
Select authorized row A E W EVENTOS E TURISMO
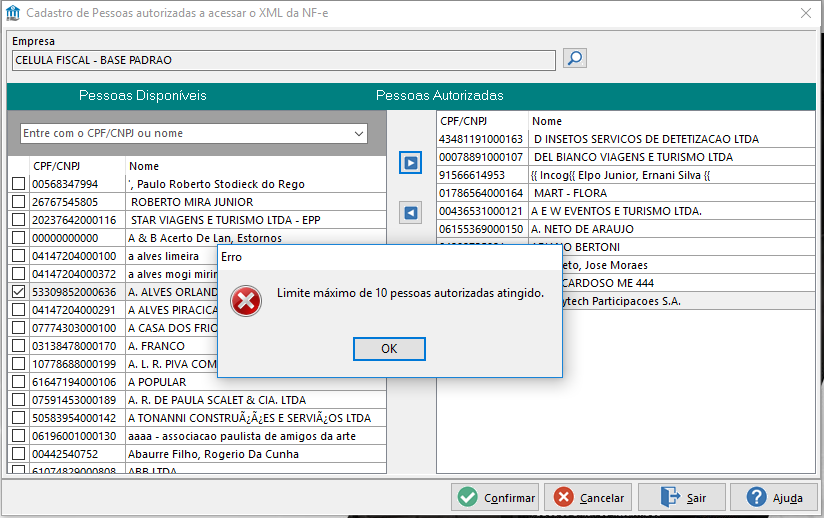pos(626,211)
